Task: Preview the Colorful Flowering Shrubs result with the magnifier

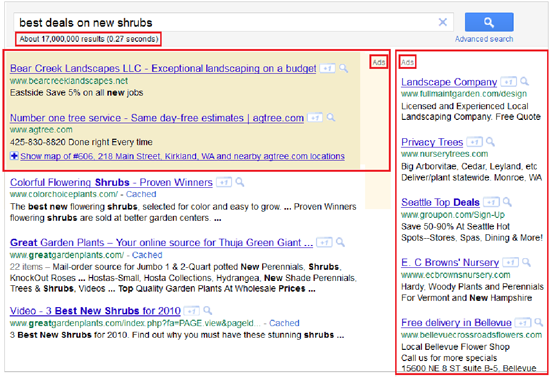Action: pyautogui.click(x=240, y=182)
